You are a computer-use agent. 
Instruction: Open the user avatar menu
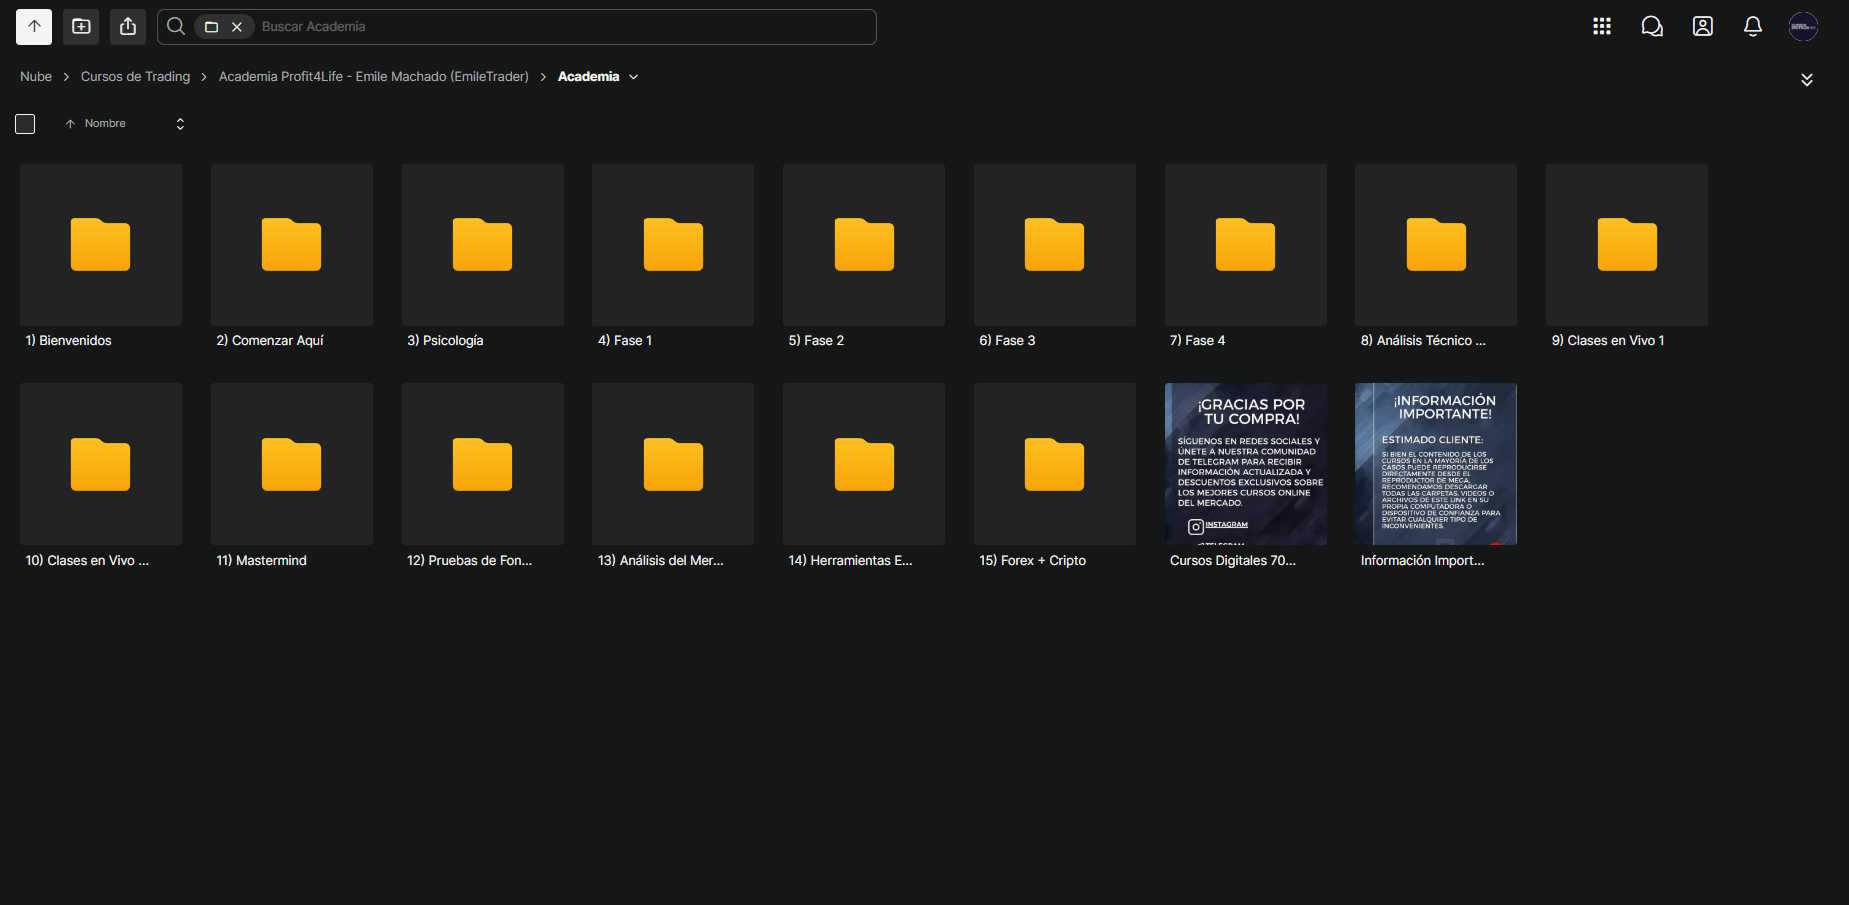(1803, 27)
